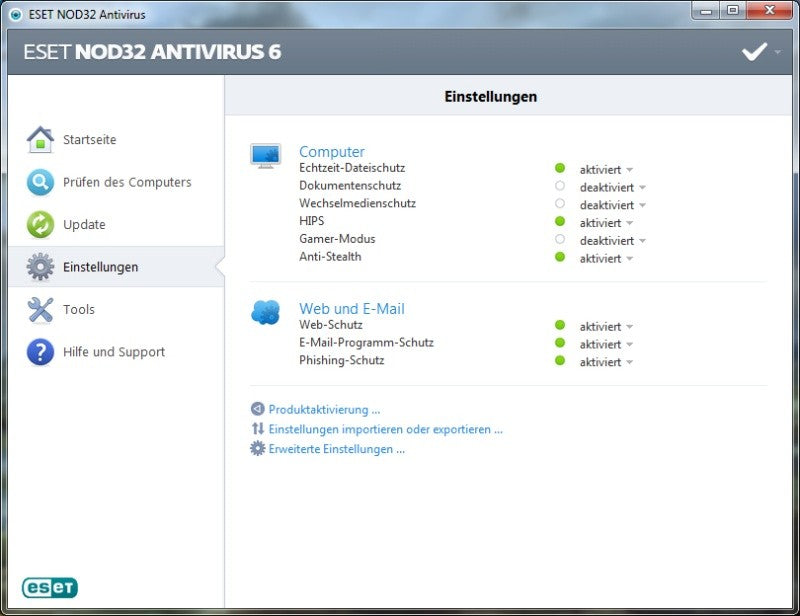800x616 pixels.
Task: Click the ESET NOD32 ANTIVIRUS 6 banner title
Action: point(152,52)
